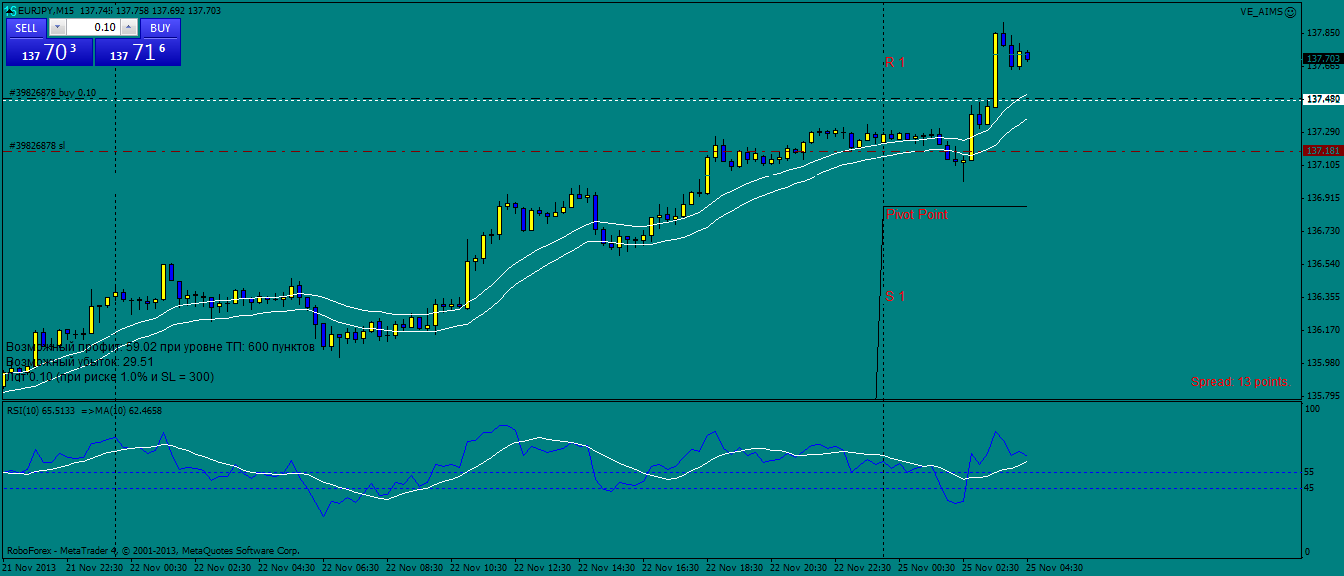This screenshot has width=1344, height=576.
Task: Click the RSI level 45 label
Action: [x=1310, y=488]
